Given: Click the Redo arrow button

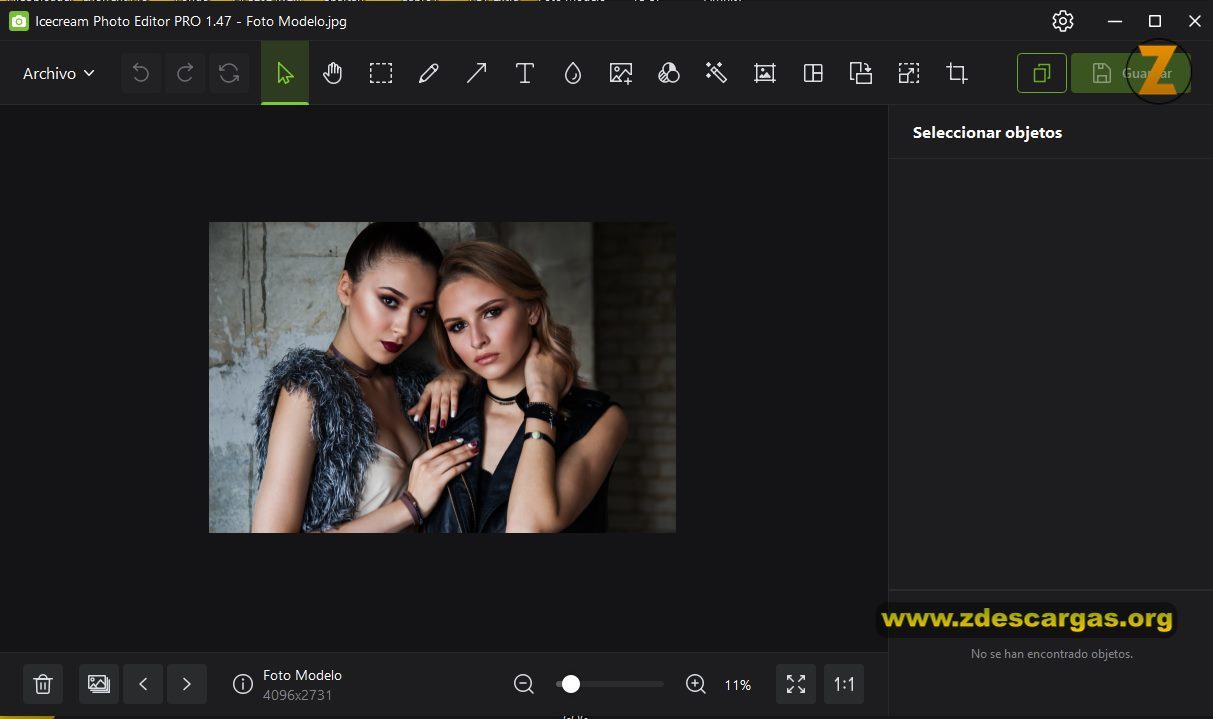Looking at the screenshot, I should click(185, 73).
